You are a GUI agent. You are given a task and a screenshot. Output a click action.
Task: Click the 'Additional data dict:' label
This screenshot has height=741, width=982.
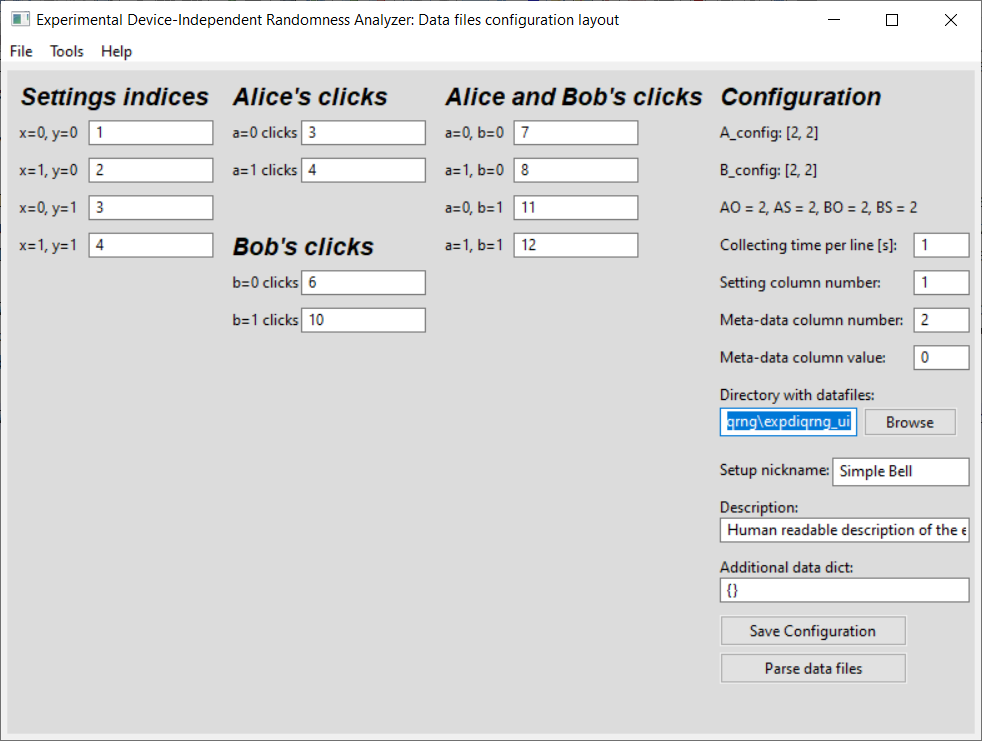pos(786,567)
